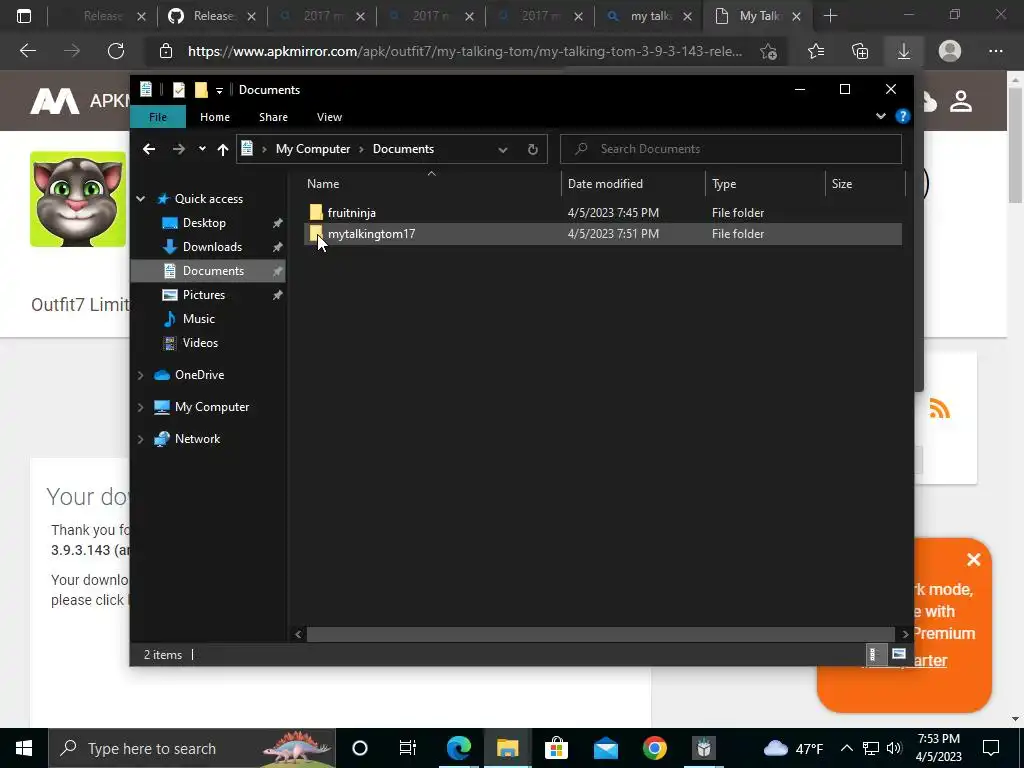Viewport: 1024px width, 768px height.
Task: Switch to the View ribbon tab
Action: tap(329, 117)
